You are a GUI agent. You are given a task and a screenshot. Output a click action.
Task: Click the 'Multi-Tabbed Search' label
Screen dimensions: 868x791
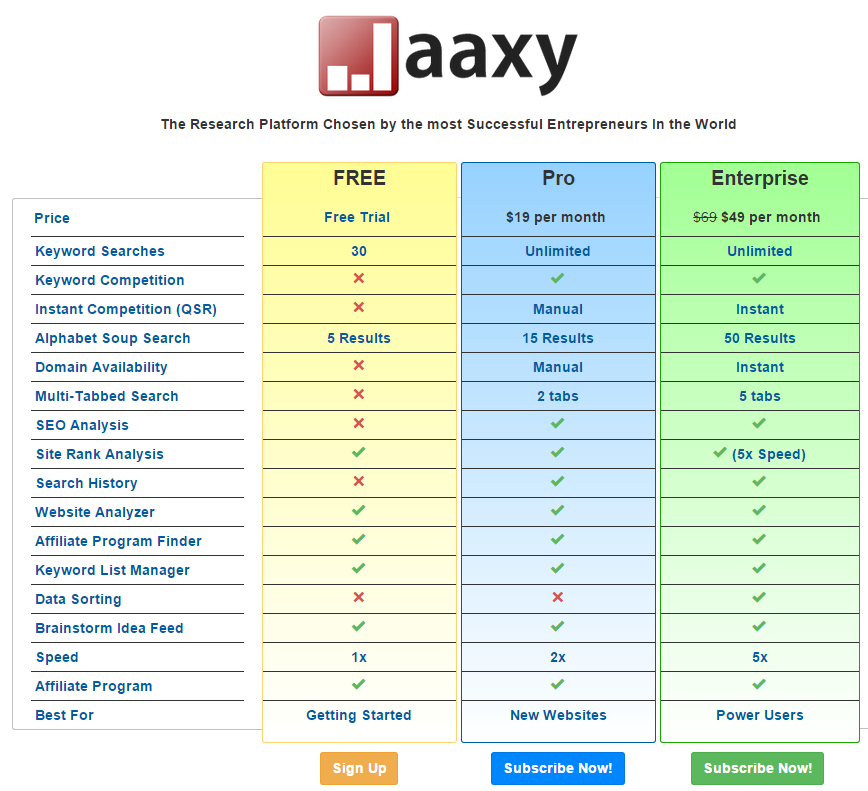(106, 396)
